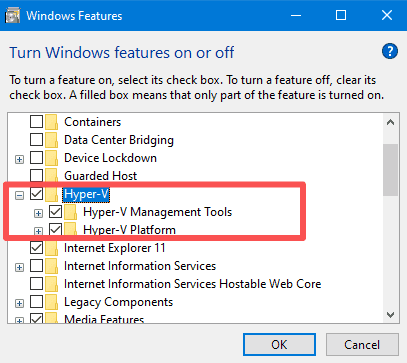This screenshot has height=363, width=407.
Task: Select Internet Information Services label
Action: [140, 266]
